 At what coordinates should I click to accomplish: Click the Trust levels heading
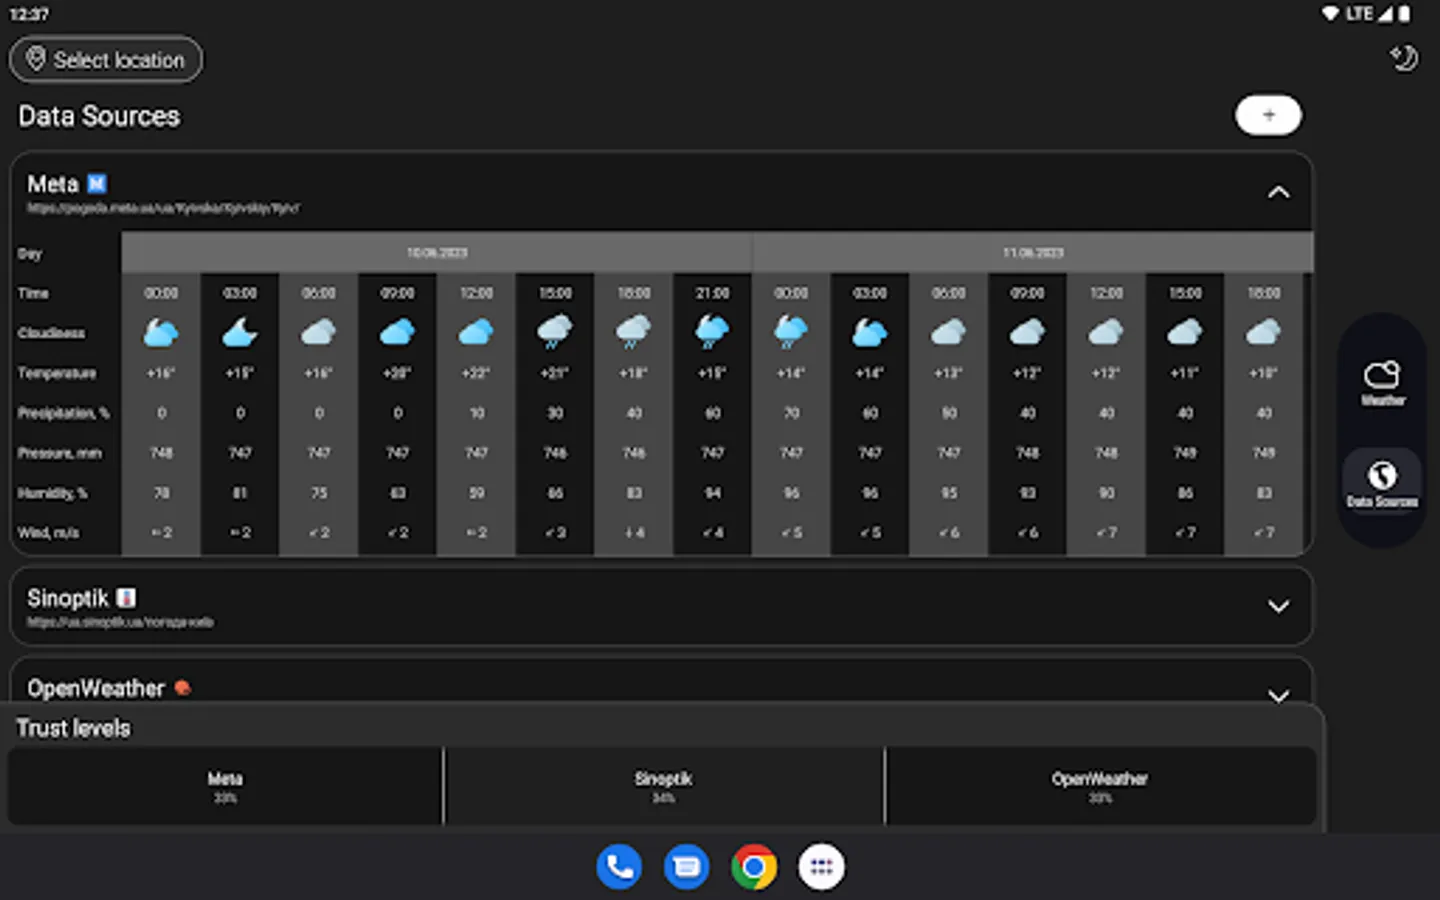(x=73, y=728)
